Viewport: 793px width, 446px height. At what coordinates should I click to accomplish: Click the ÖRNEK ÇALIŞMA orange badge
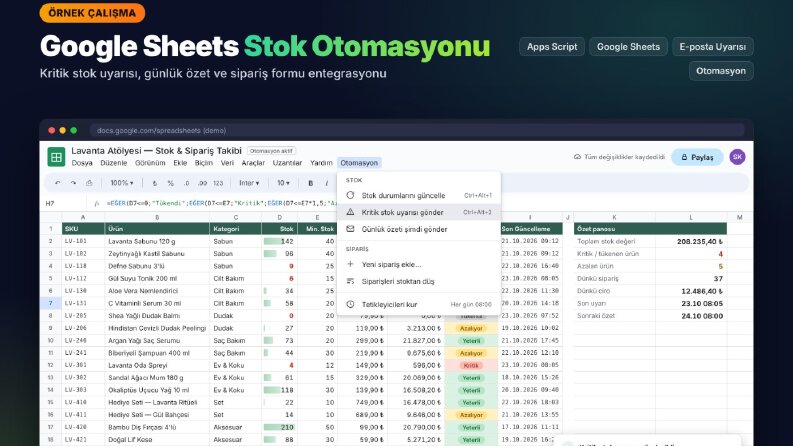(x=92, y=13)
